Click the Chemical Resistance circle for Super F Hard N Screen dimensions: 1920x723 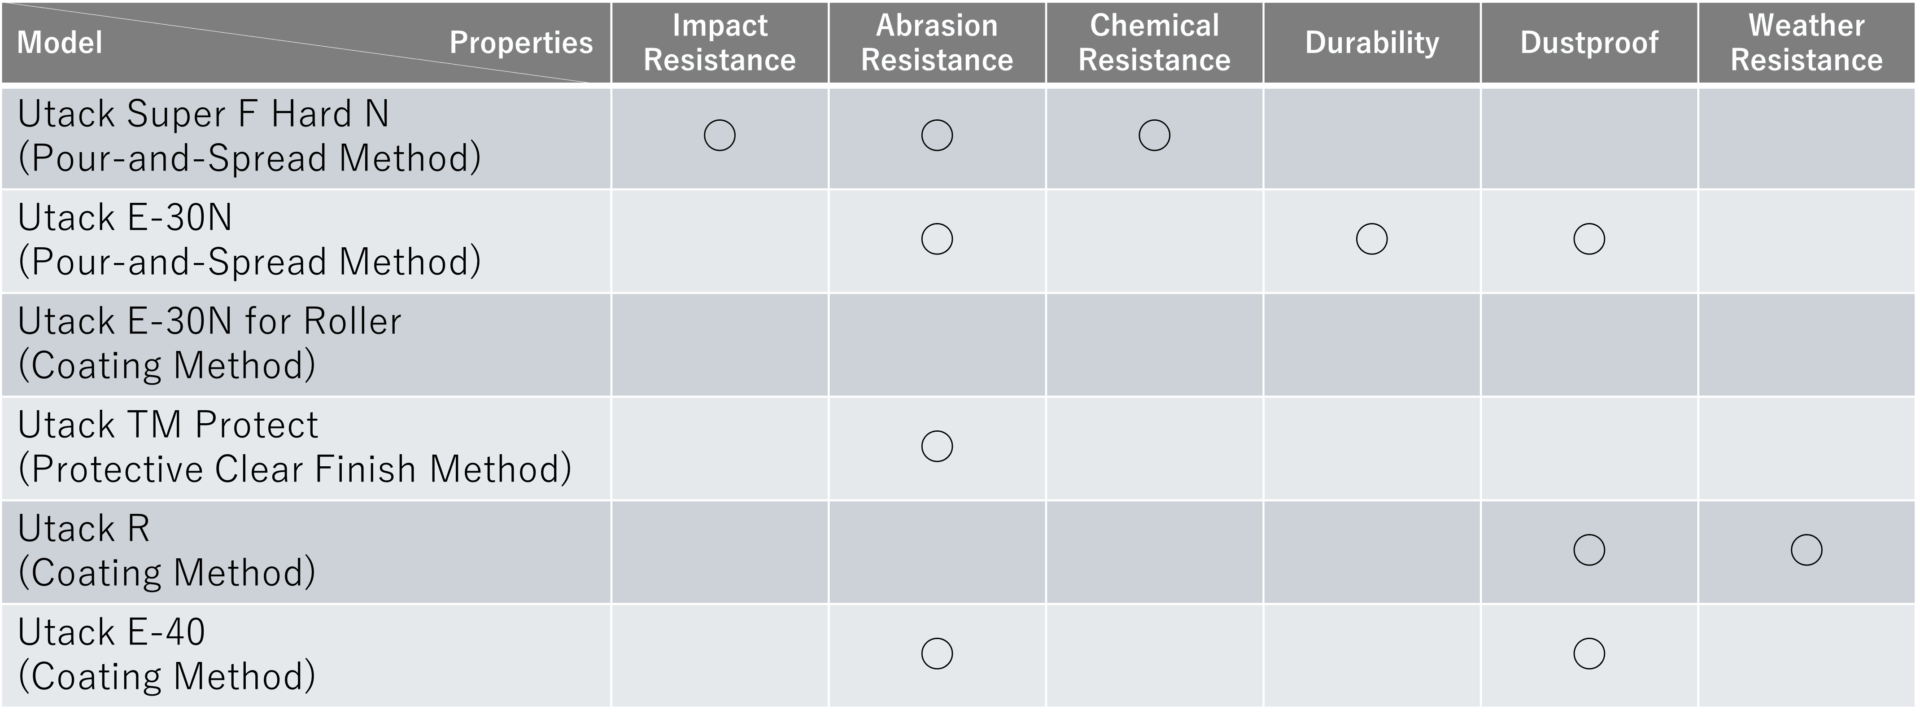pyautogui.click(x=1154, y=135)
